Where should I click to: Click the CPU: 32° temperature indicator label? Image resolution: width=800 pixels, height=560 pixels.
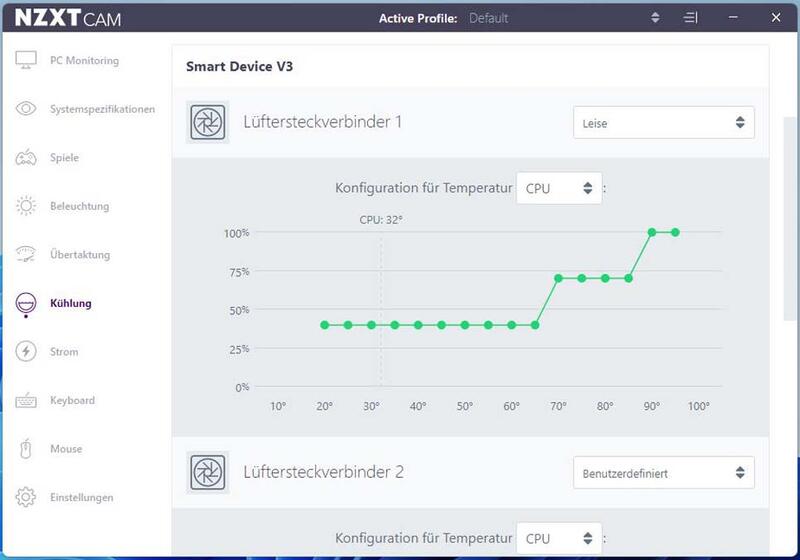tap(381, 220)
